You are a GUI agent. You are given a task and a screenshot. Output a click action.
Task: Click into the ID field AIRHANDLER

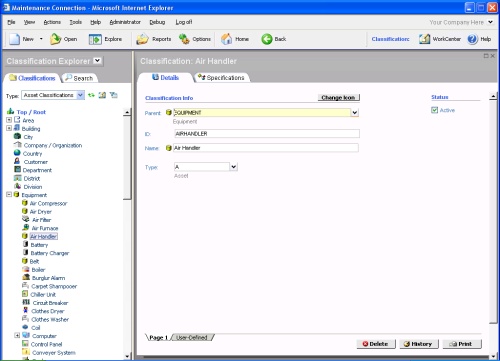[x=267, y=134]
